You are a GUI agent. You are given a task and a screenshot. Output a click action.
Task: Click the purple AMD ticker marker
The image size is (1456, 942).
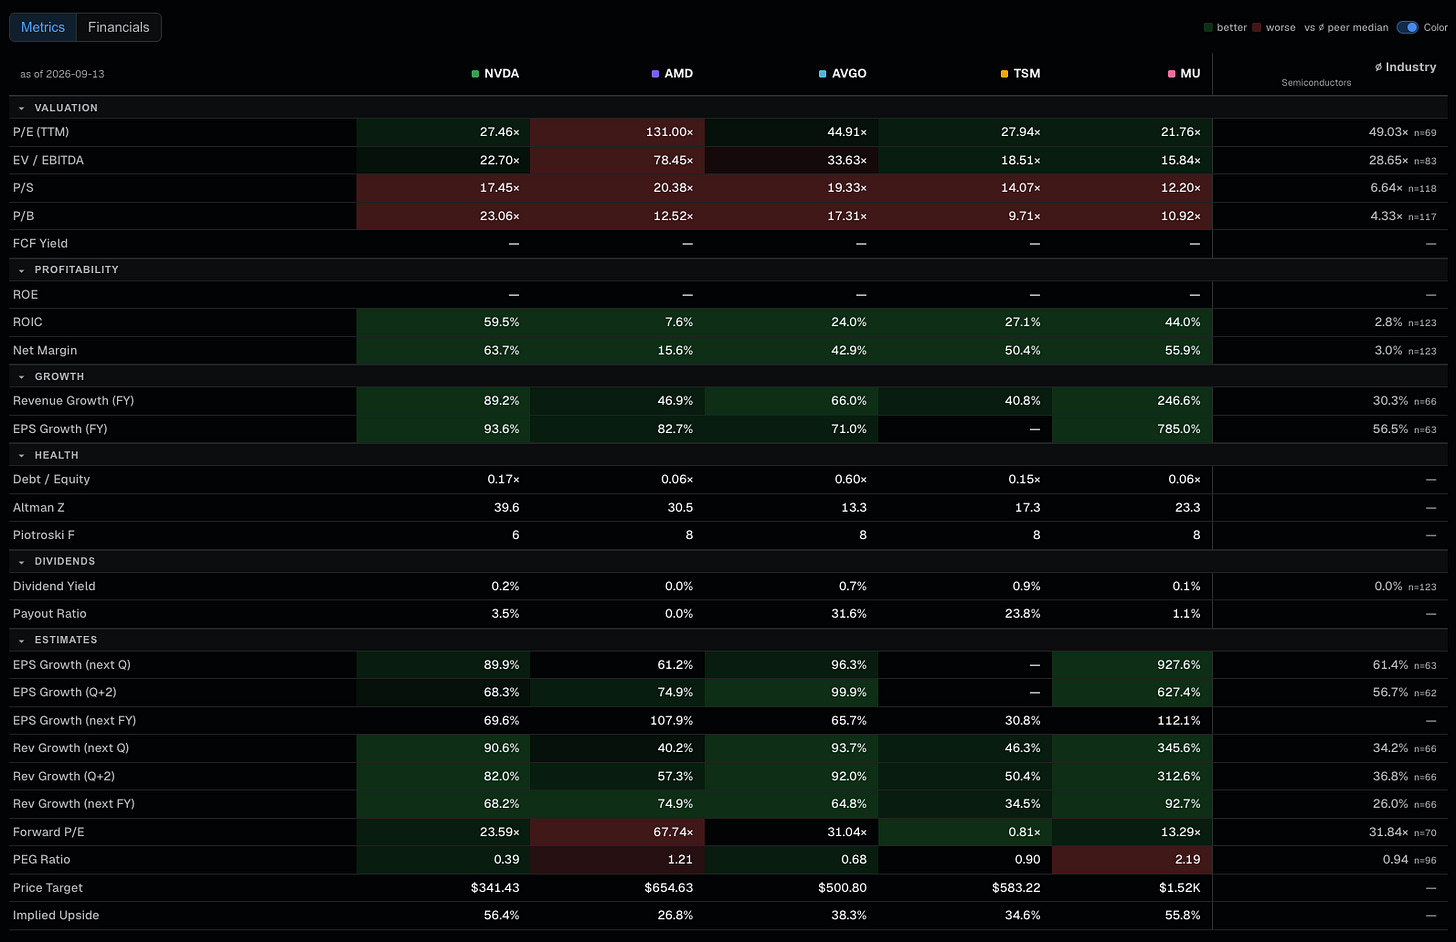pyautogui.click(x=655, y=74)
